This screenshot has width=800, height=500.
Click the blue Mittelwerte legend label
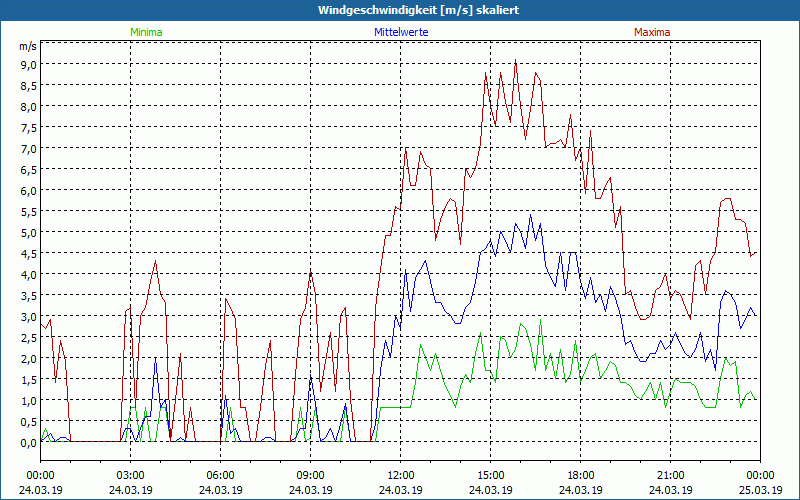click(400, 32)
